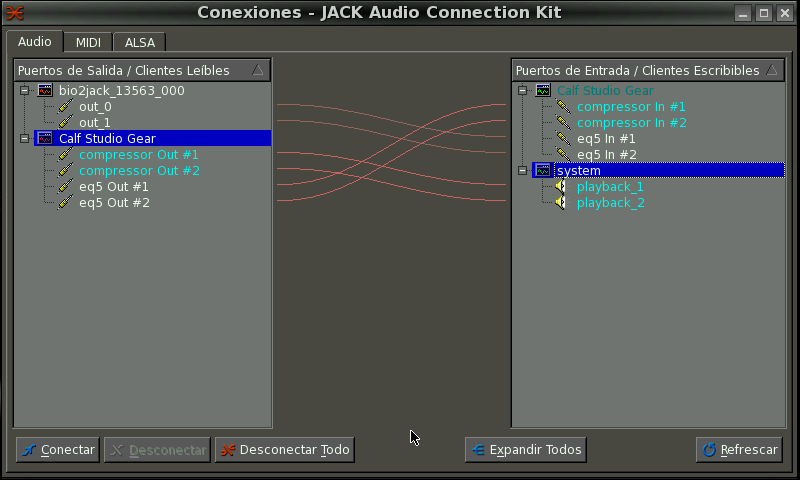The image size is (800, 480).
Task: Select the compressor In #2 port
Action: [632, 122]
